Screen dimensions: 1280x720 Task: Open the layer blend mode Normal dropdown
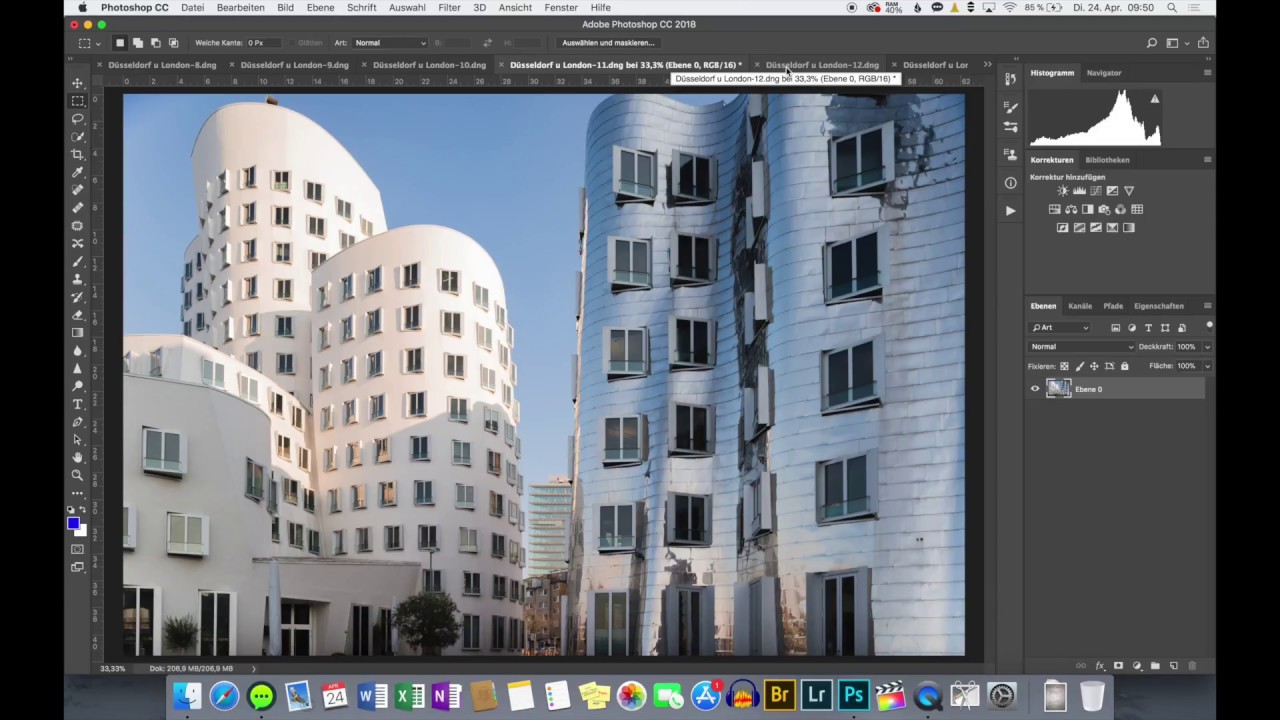pos(1082,347)
